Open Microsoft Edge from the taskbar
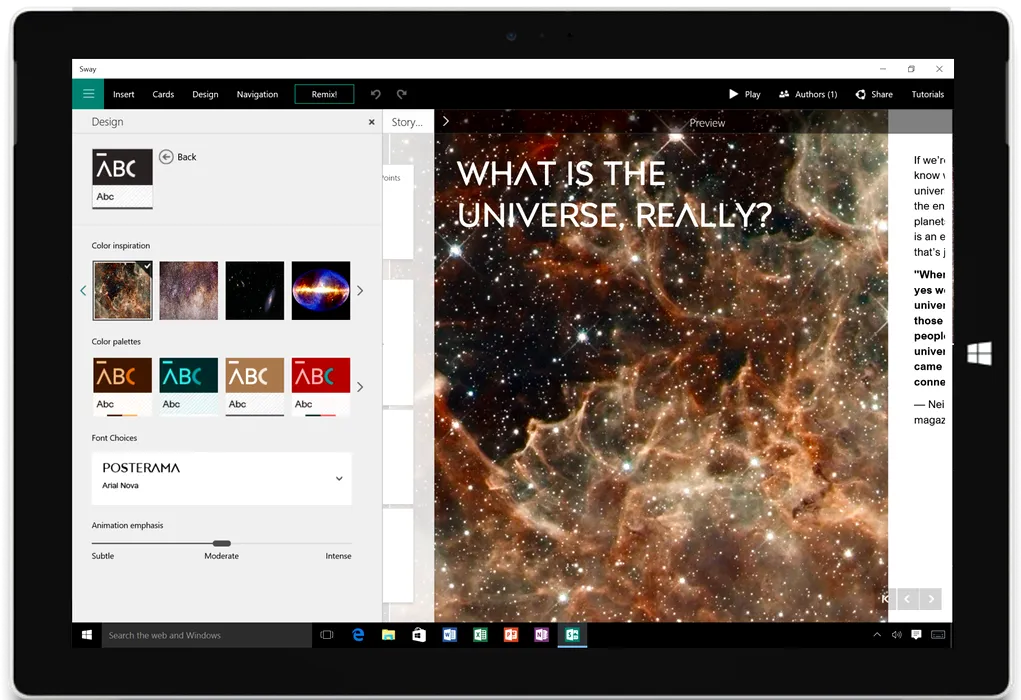 click(357, 635)
